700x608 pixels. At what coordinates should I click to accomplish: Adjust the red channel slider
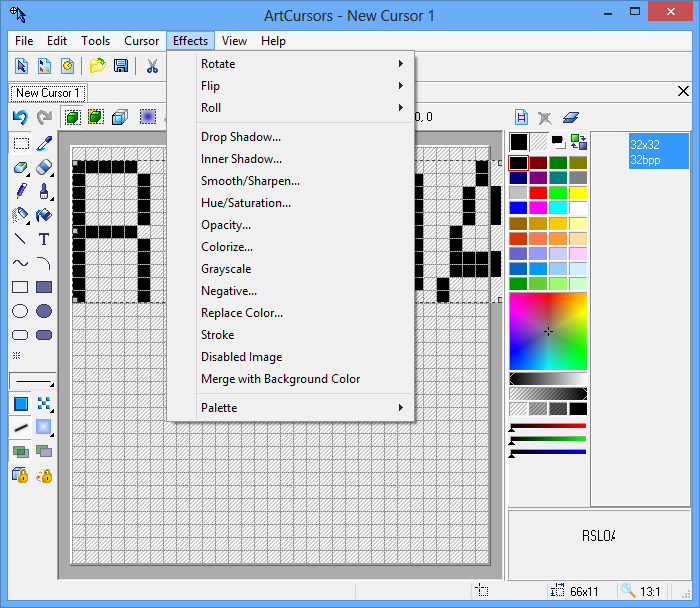[548, 426]
